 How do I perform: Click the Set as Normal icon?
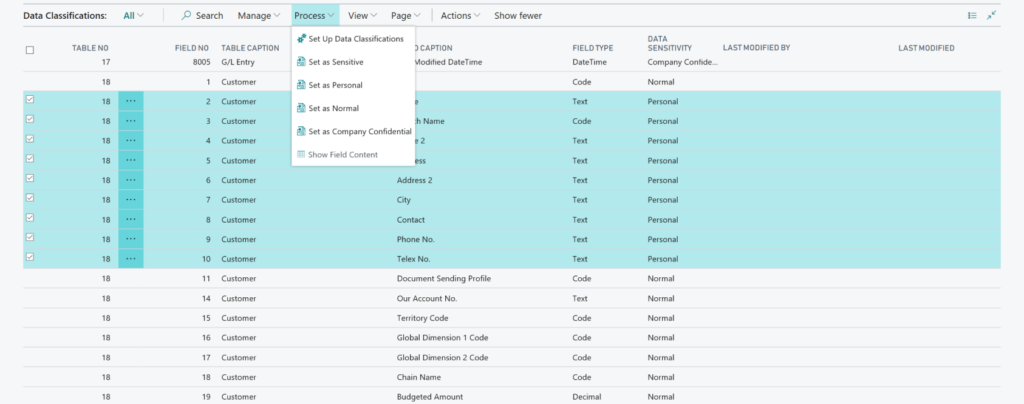[301, 108]
